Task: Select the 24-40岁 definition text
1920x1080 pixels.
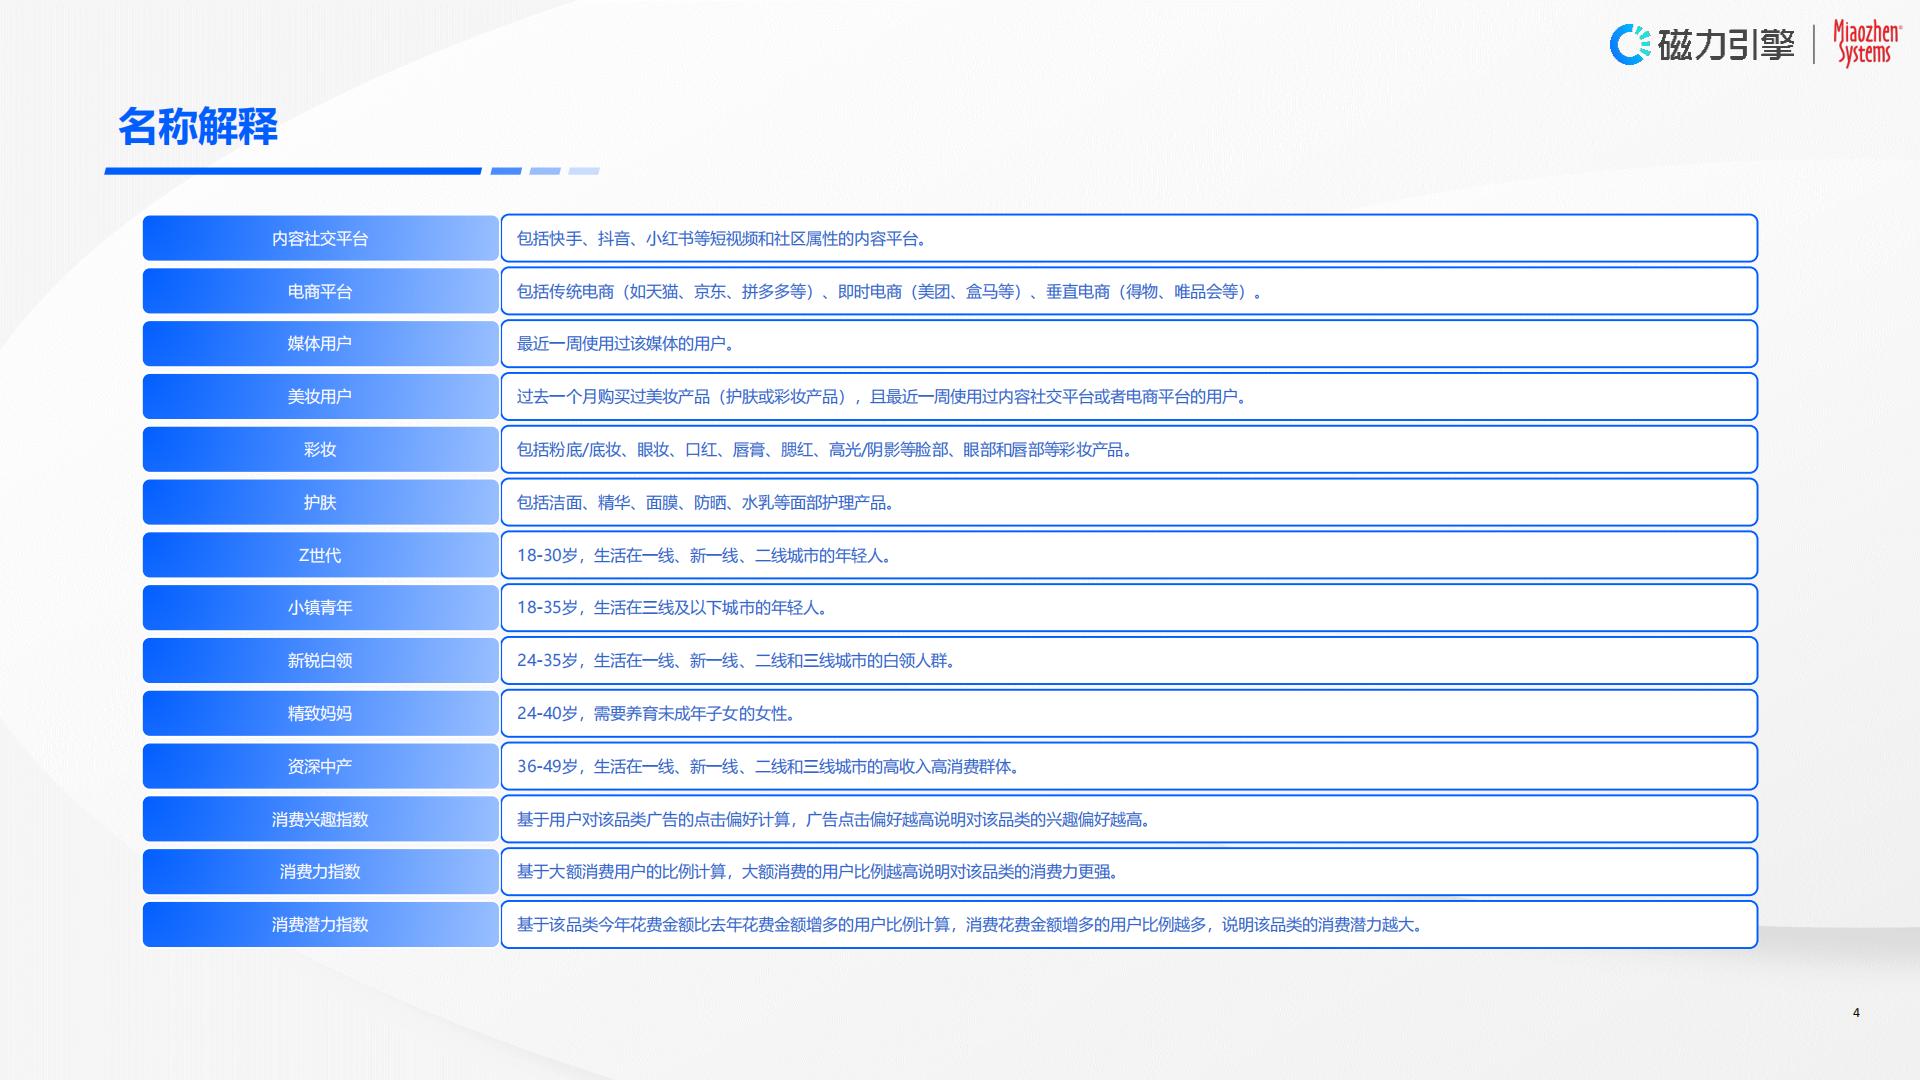Action: coord(658,714)
